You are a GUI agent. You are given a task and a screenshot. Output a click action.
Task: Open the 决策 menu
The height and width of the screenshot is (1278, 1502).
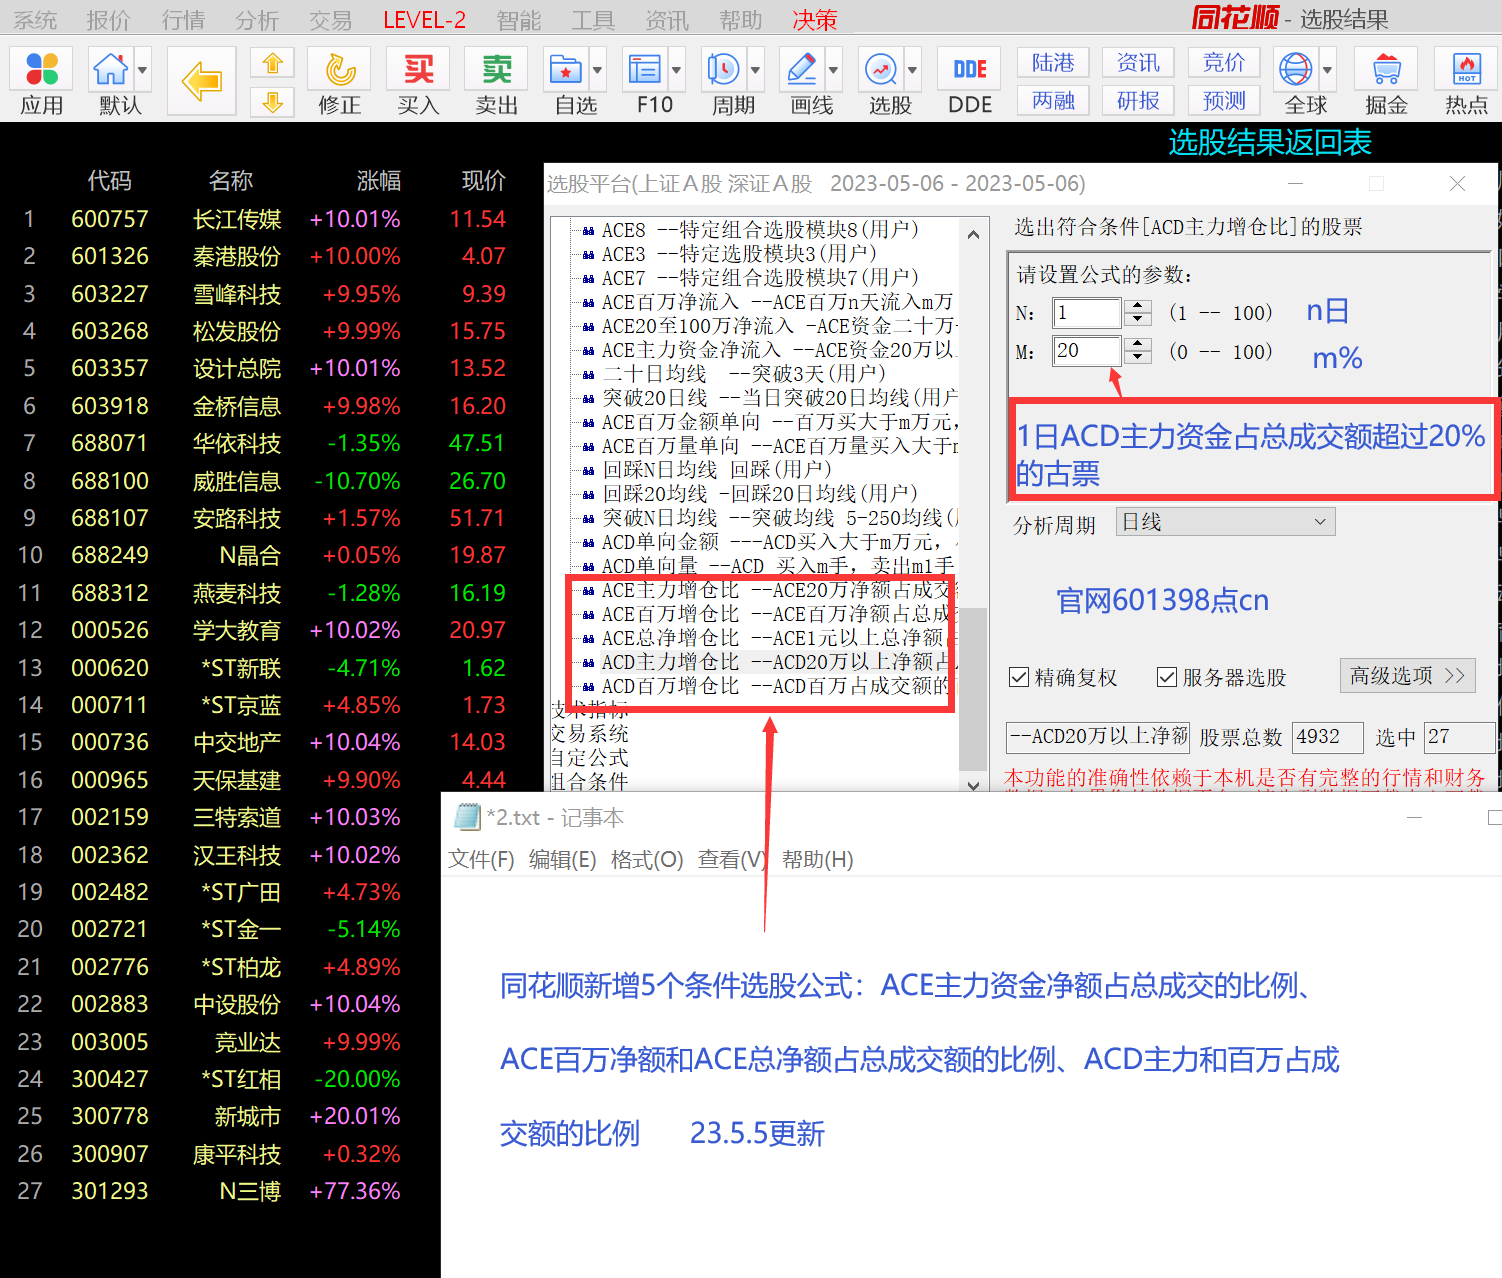815,20
